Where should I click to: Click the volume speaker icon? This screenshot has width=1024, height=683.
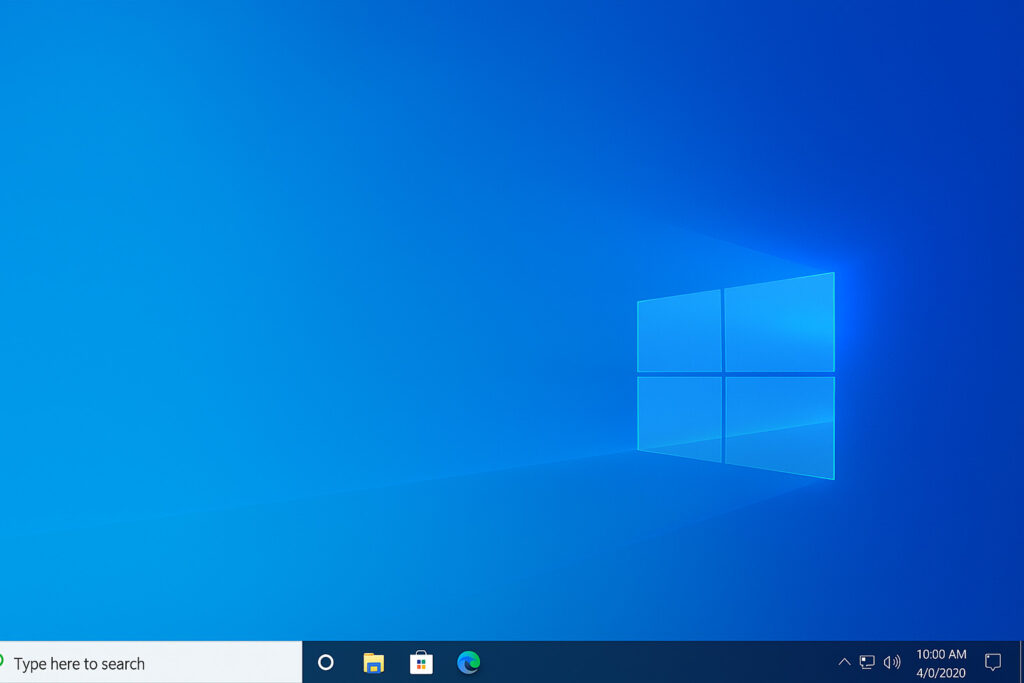(x=892, y=662)
